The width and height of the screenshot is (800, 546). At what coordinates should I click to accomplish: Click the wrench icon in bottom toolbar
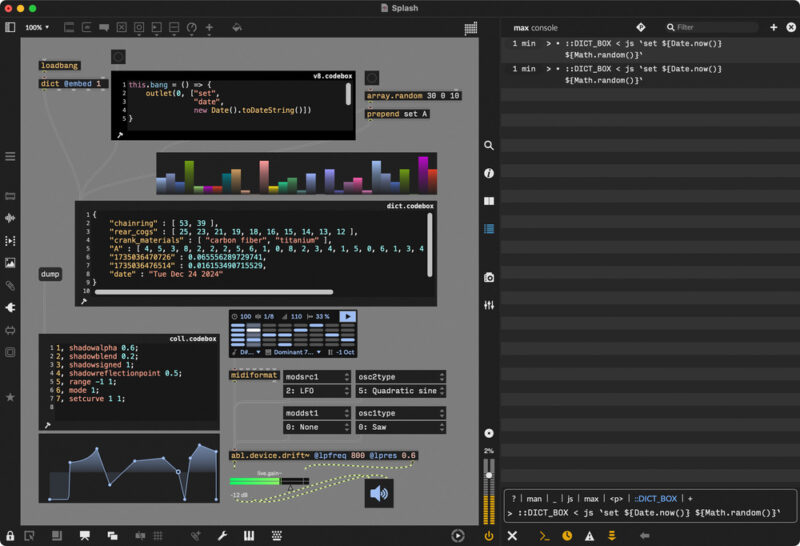pos(222,536)
